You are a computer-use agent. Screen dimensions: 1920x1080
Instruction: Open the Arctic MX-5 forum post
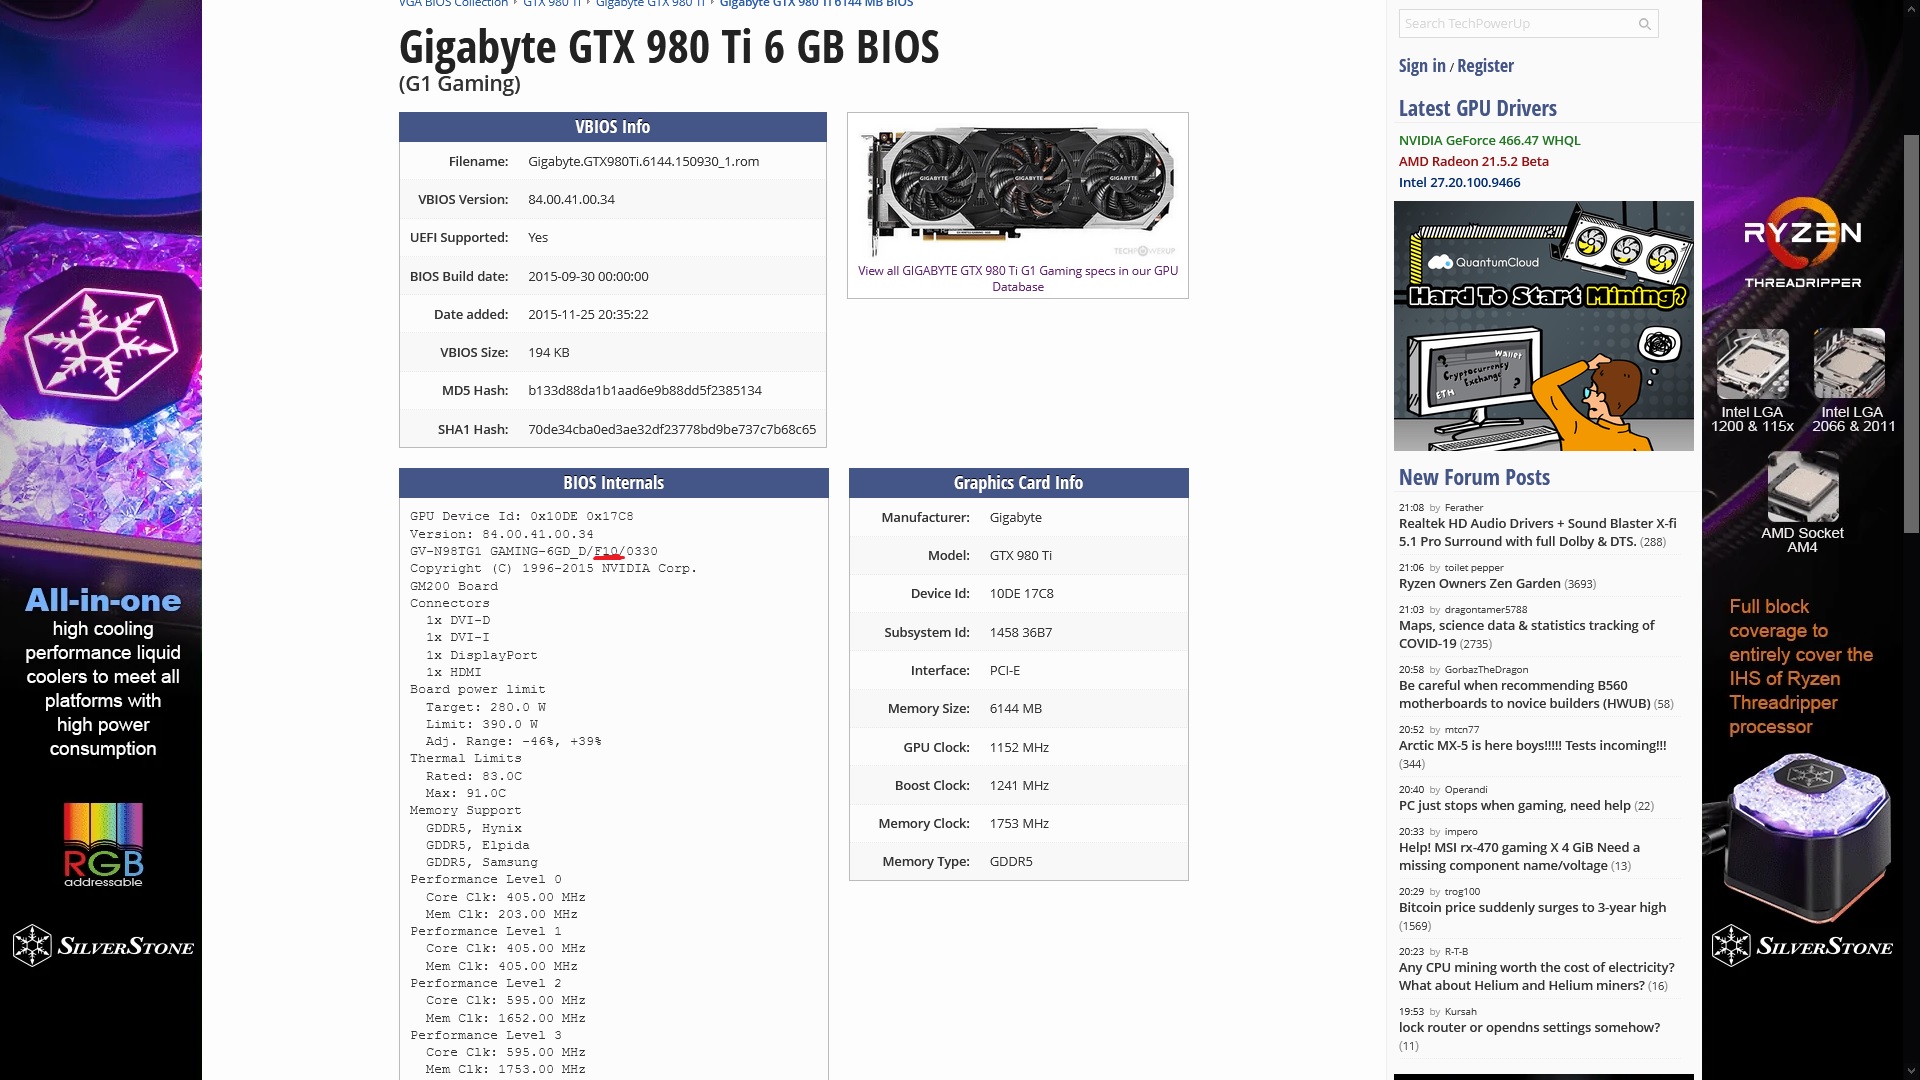(1532, 746)
